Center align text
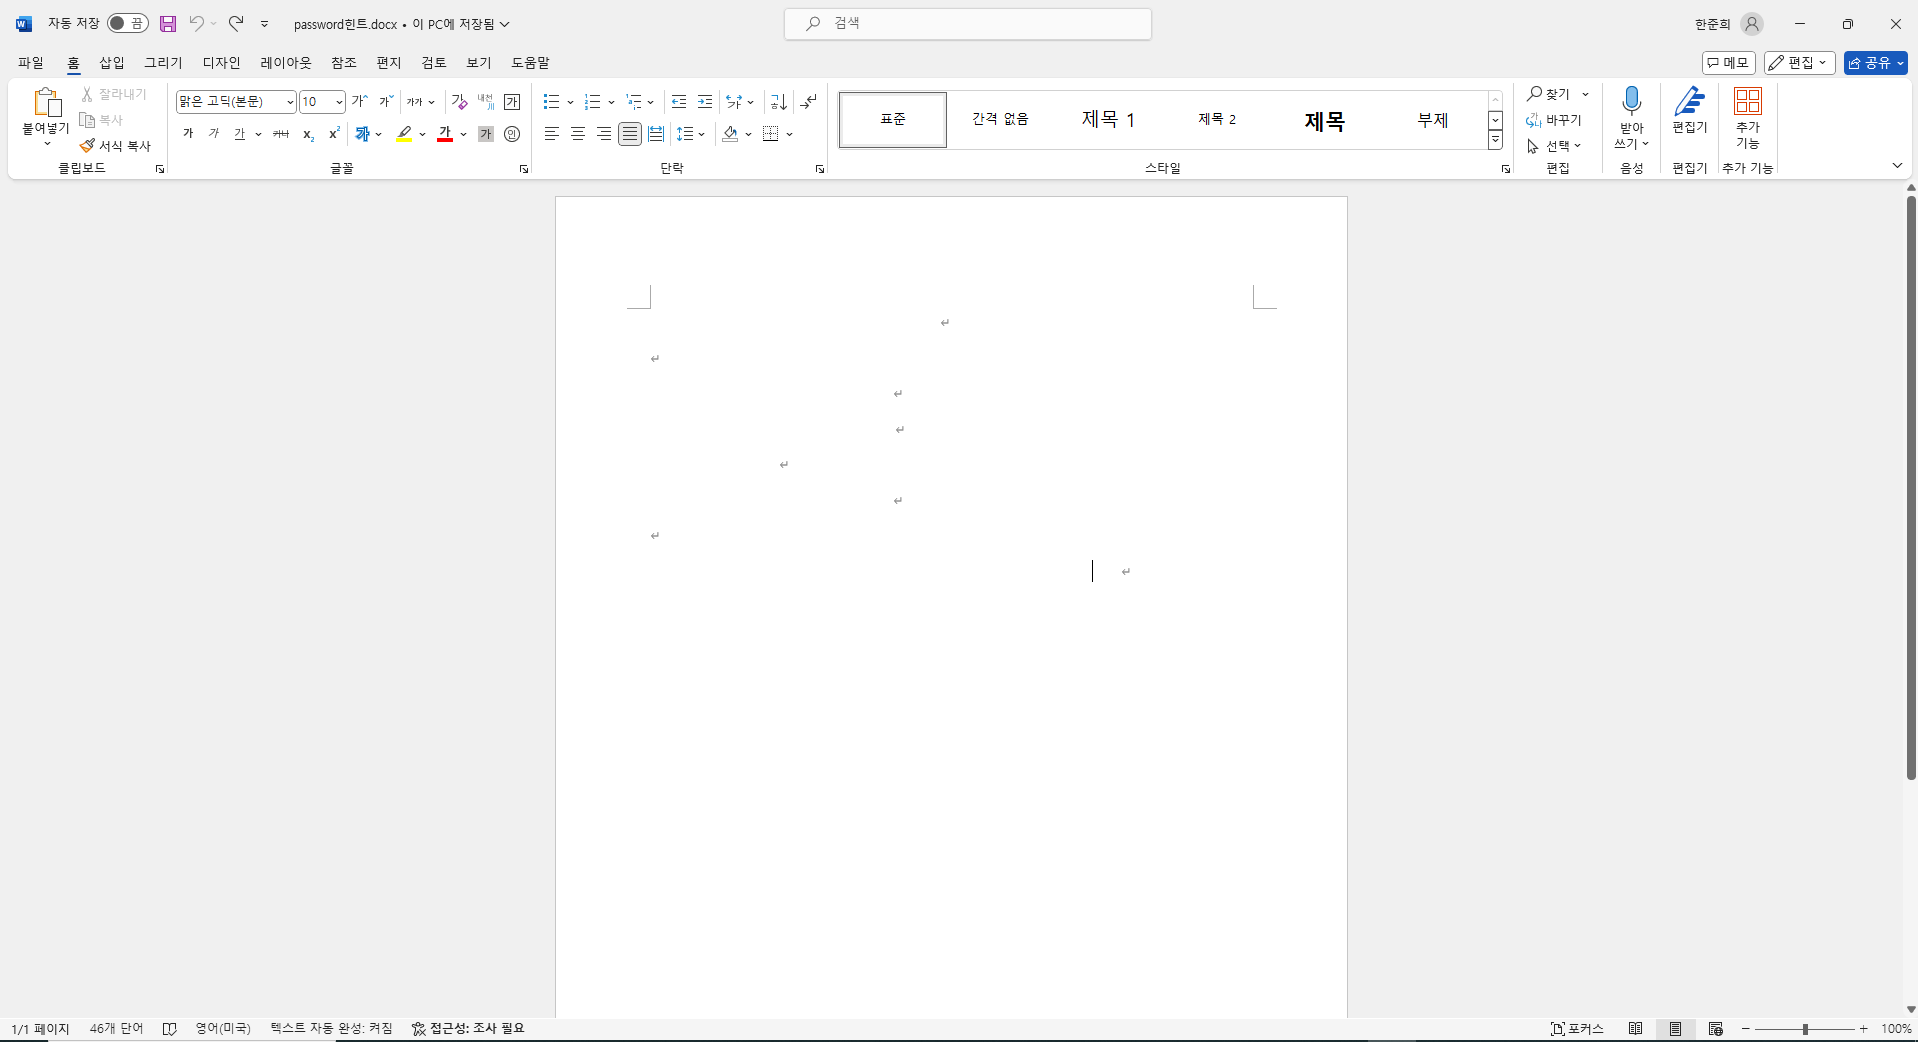Image resolution: width=1918 pixels, height=1042 pixels. pos(577,133)
